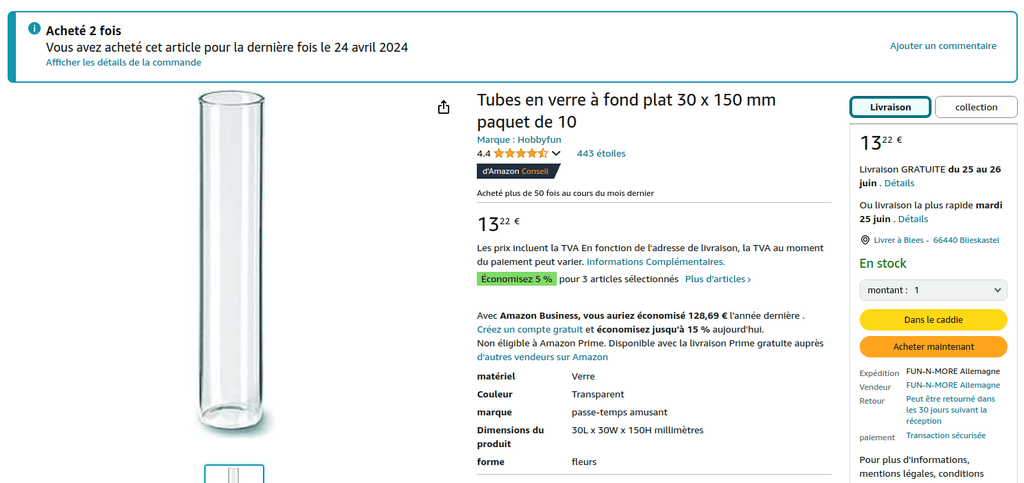Open Plus d'articles chevron link
Viewport: 1024px width, 483px height.
[x=718, y=279]
